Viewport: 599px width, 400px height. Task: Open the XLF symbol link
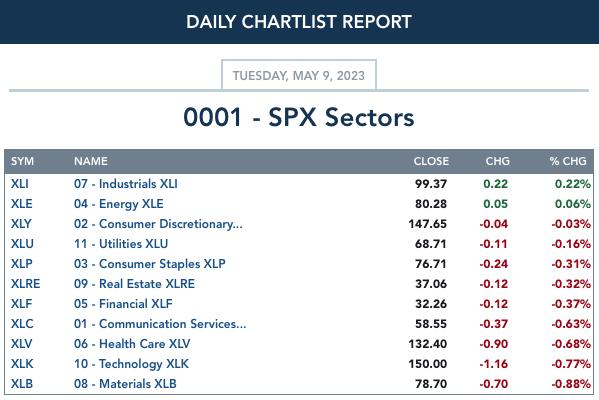[21, 304]
